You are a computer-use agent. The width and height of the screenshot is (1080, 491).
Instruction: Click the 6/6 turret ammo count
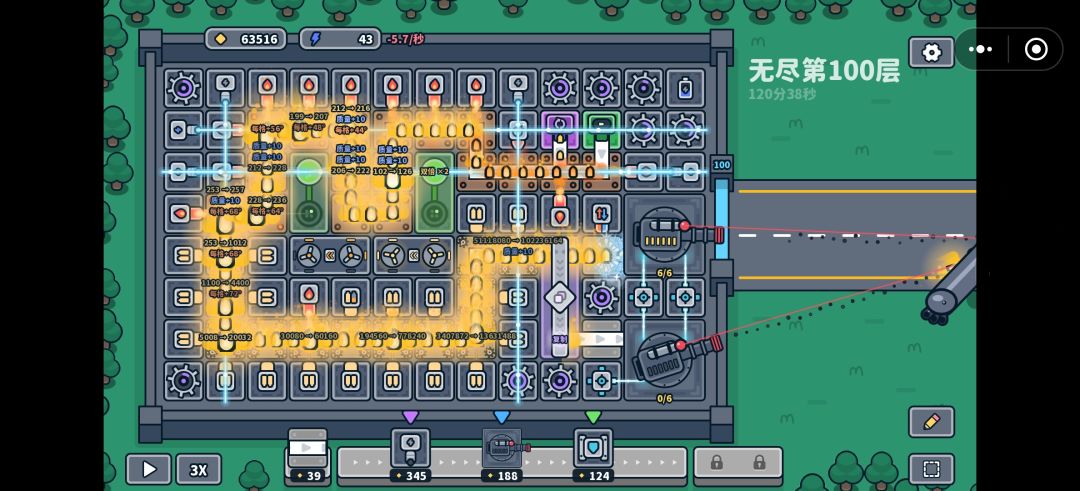[664, 273]
